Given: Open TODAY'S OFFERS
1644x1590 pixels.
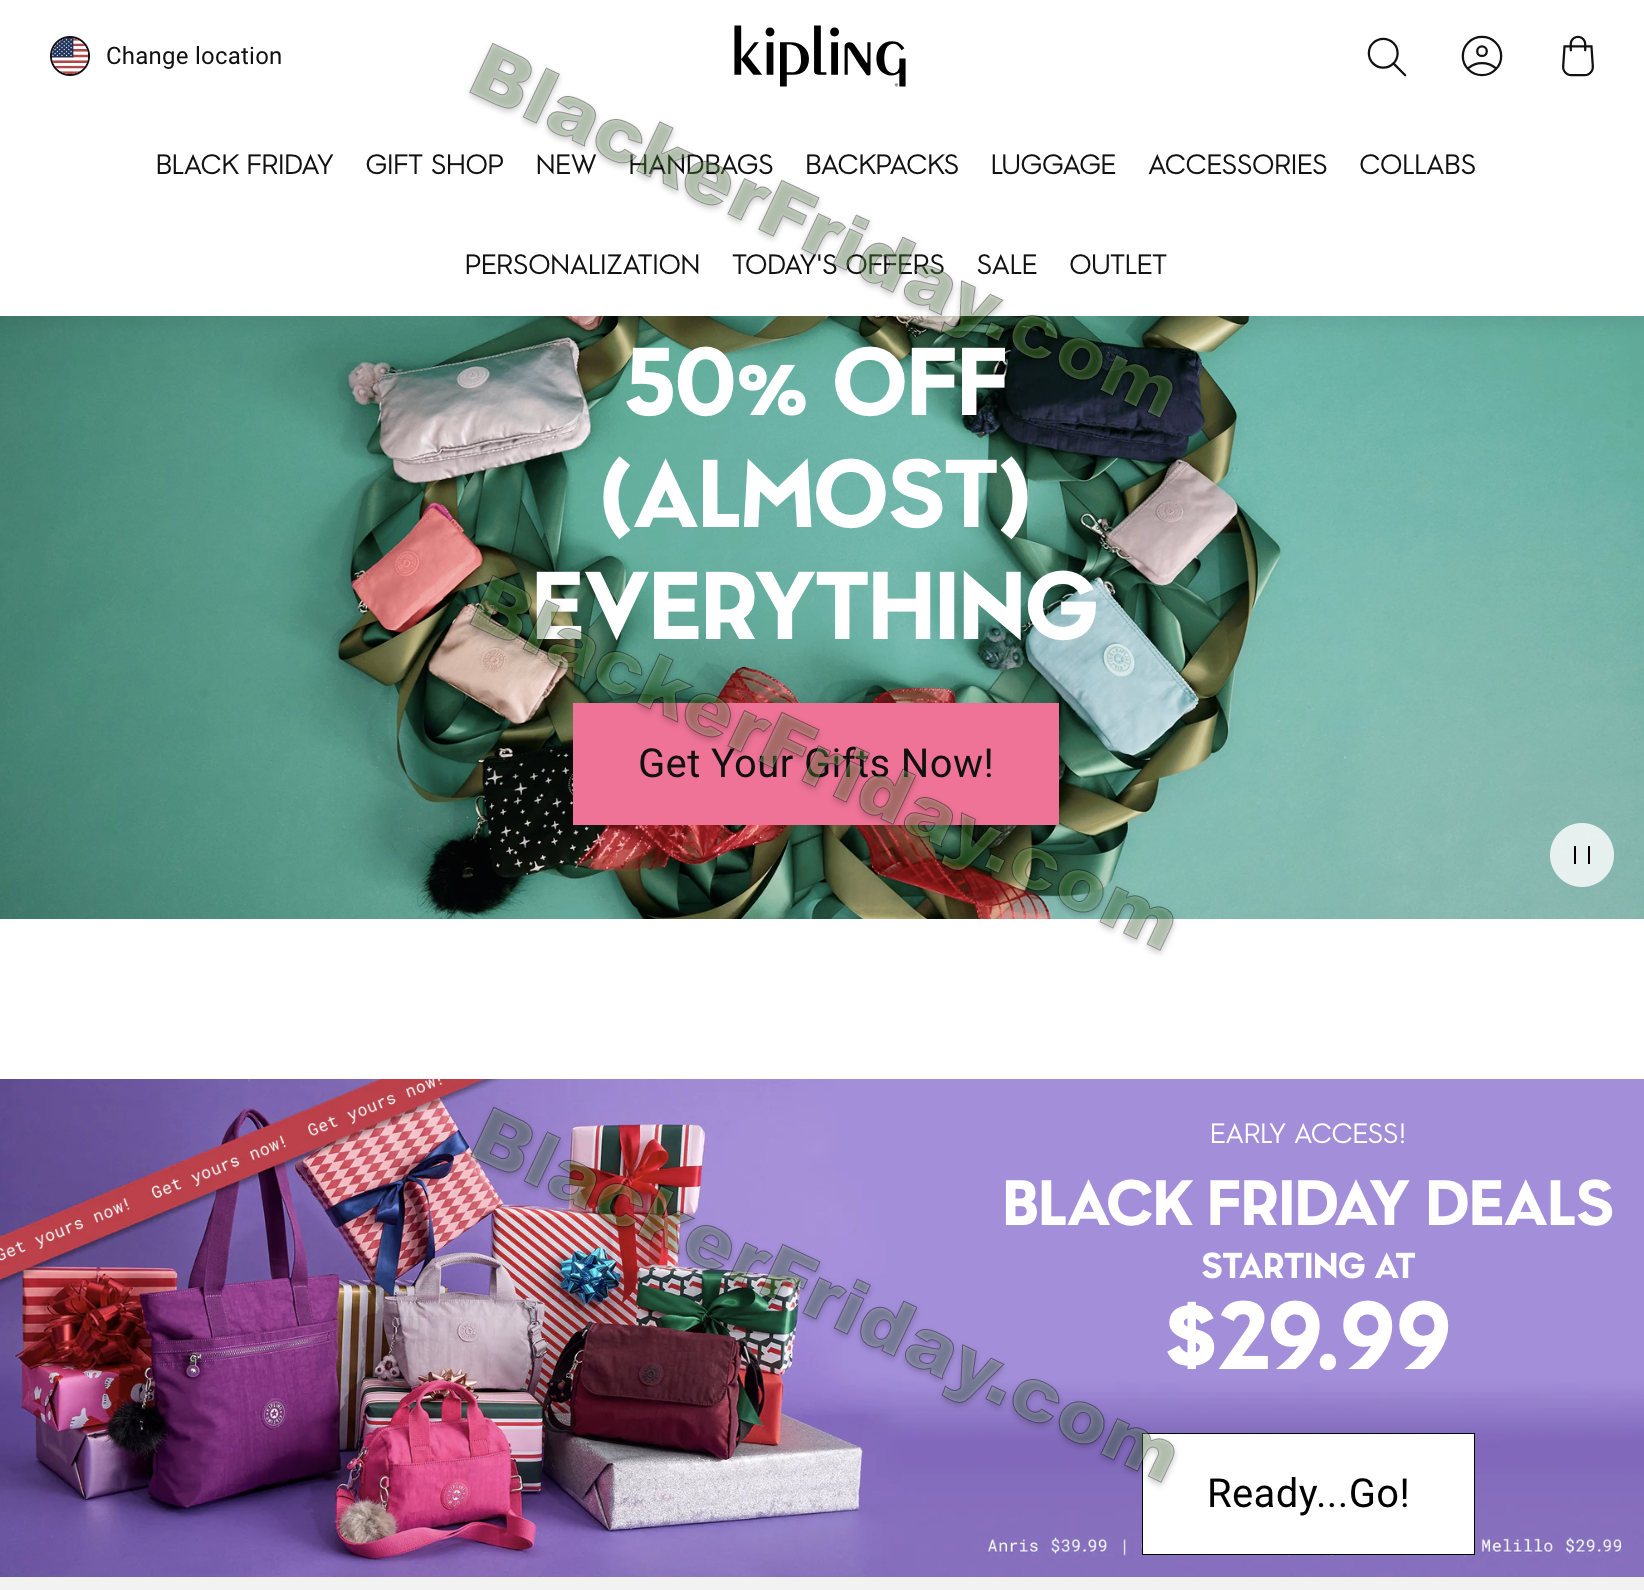Looking at the screenshot, I should pyautogui.click(x=838, y=265).
